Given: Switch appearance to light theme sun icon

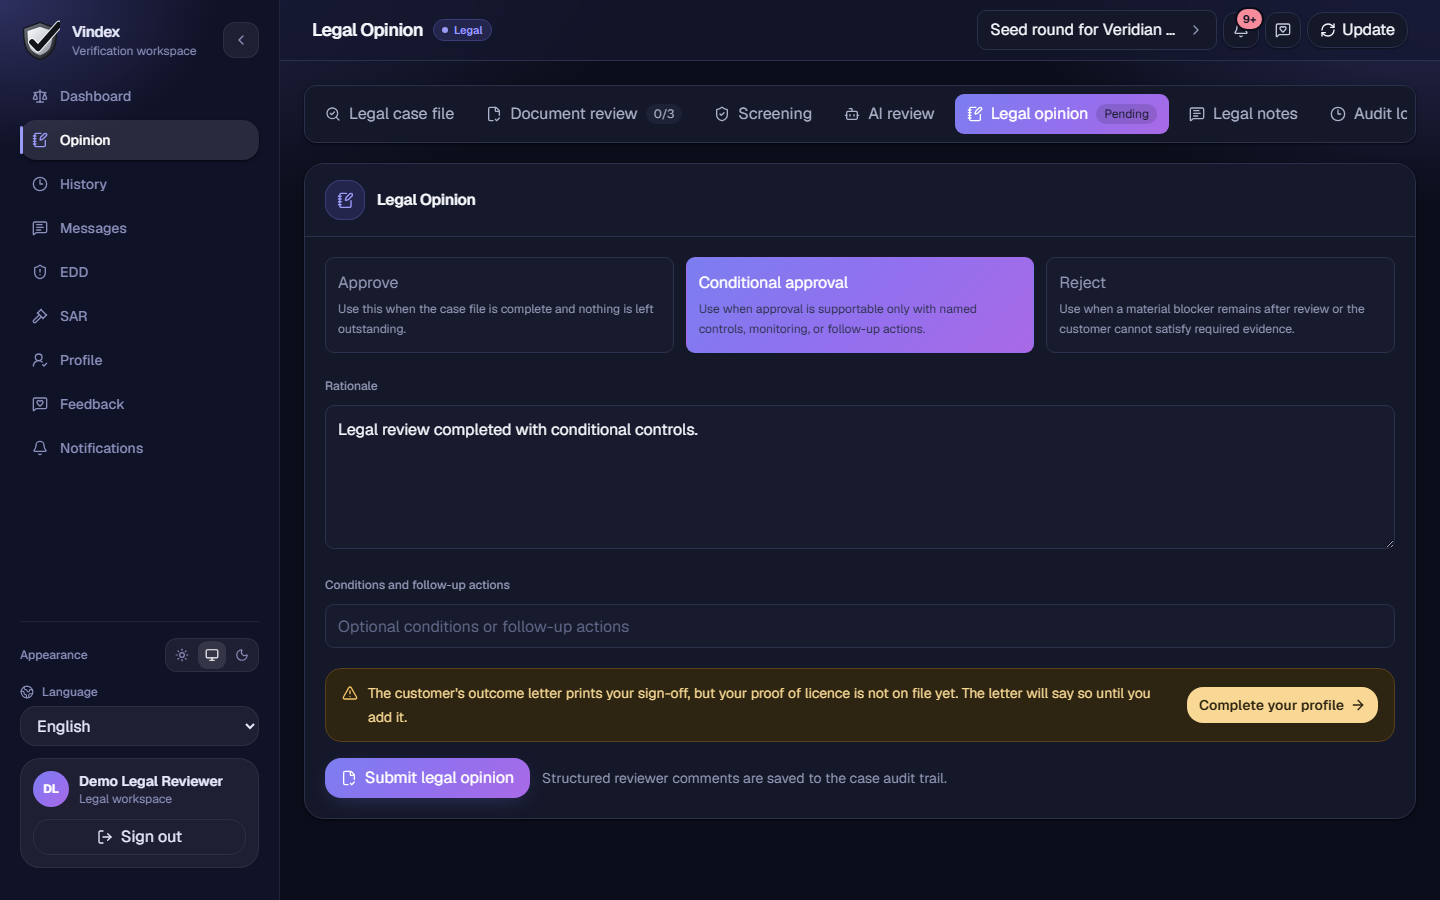Looking at the screenshot, I should pos(182,655).
